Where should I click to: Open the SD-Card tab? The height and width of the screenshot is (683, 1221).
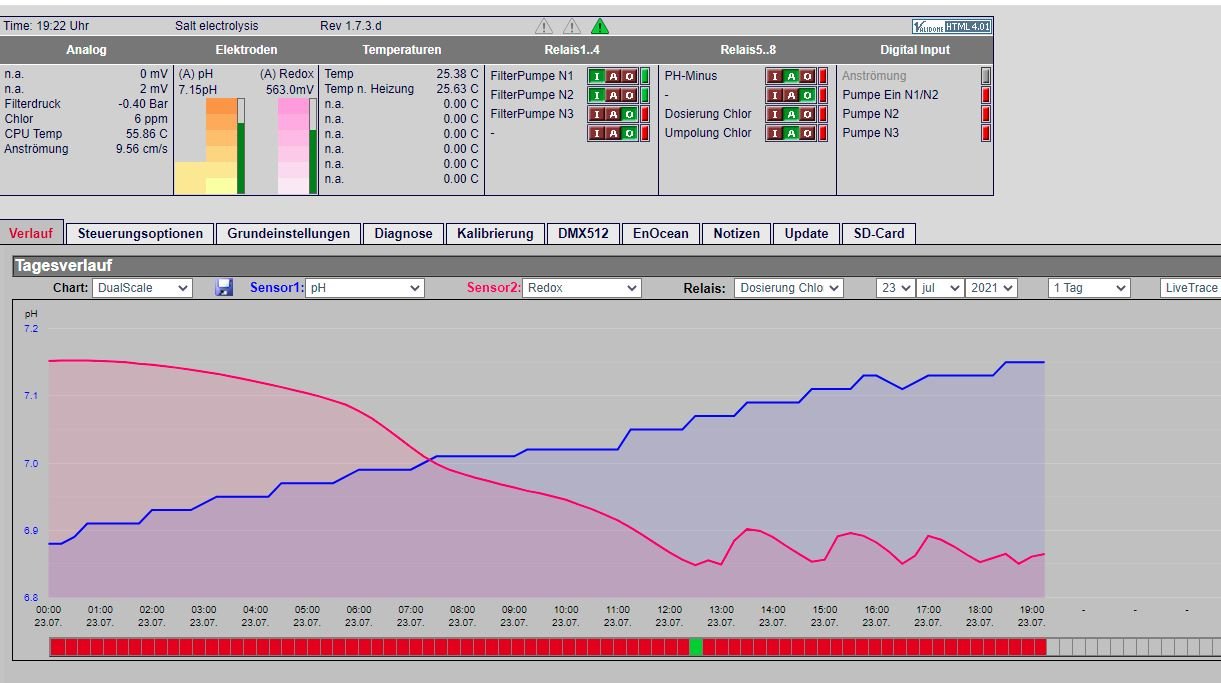[x=878, y=233]
